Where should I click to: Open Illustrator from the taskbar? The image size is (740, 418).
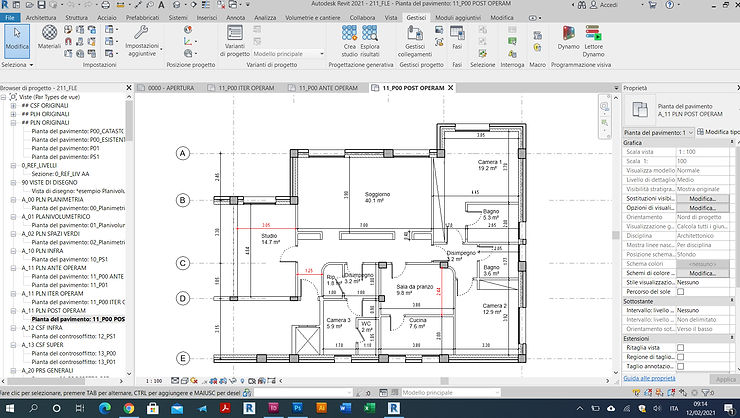tap(321, 408)
